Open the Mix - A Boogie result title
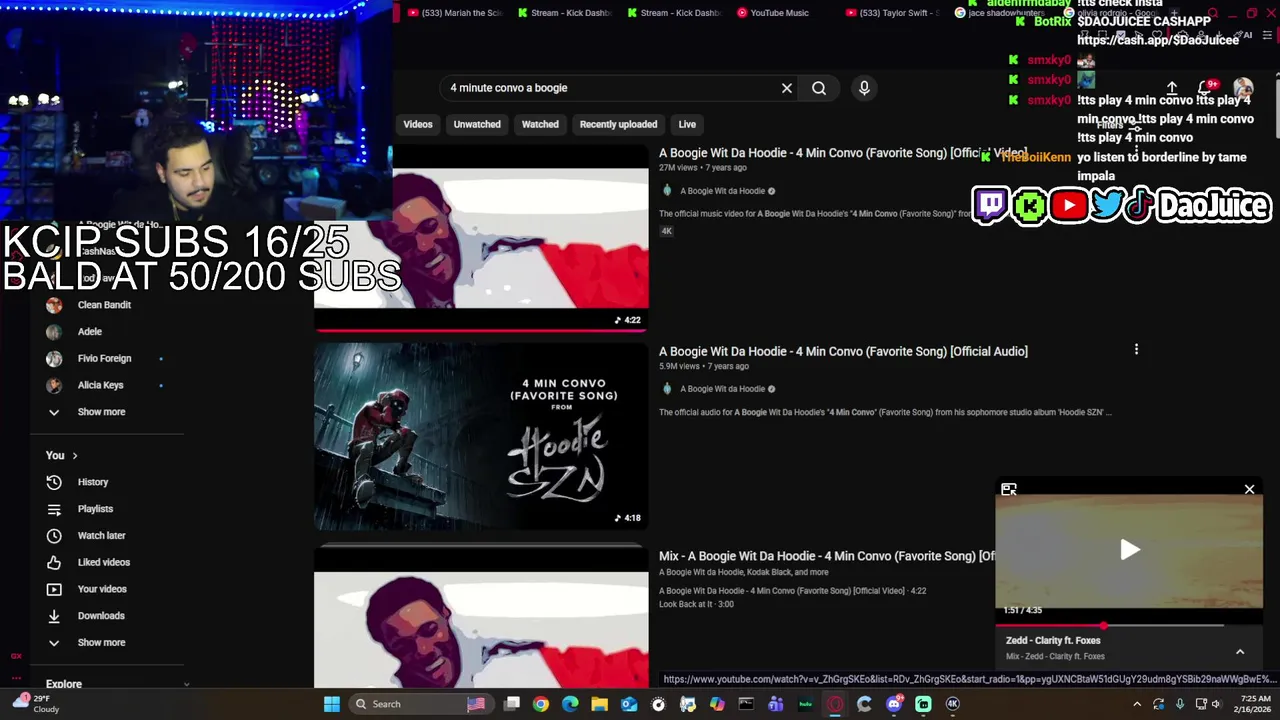The height and width of the screenshot is (720, 1280). pos(827,556)
